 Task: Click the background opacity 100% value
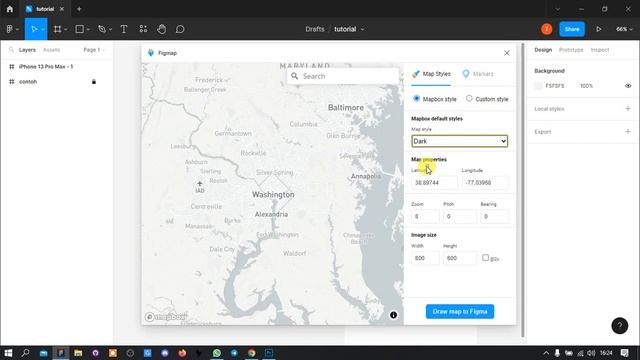pos(586,86)
